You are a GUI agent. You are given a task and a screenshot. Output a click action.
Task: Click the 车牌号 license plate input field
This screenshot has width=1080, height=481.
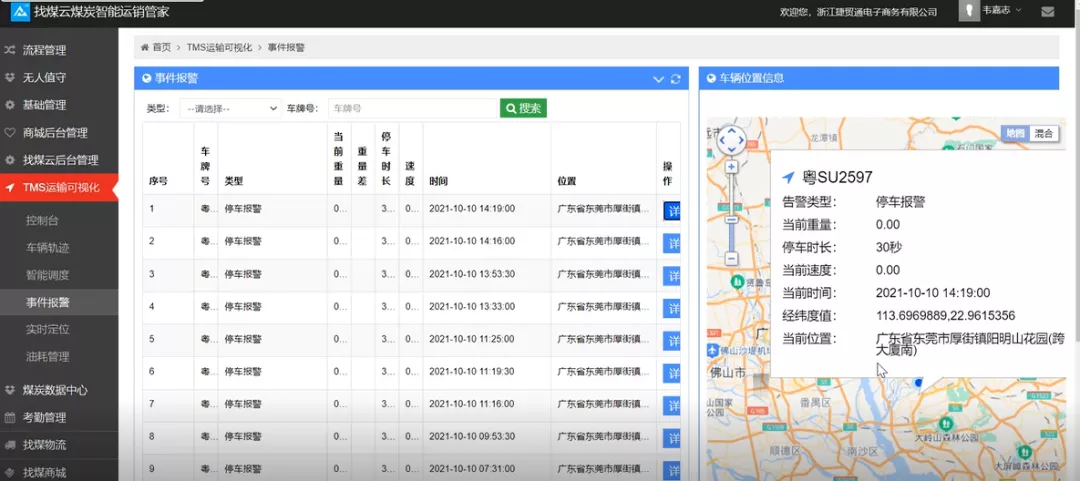click(411, 108)
